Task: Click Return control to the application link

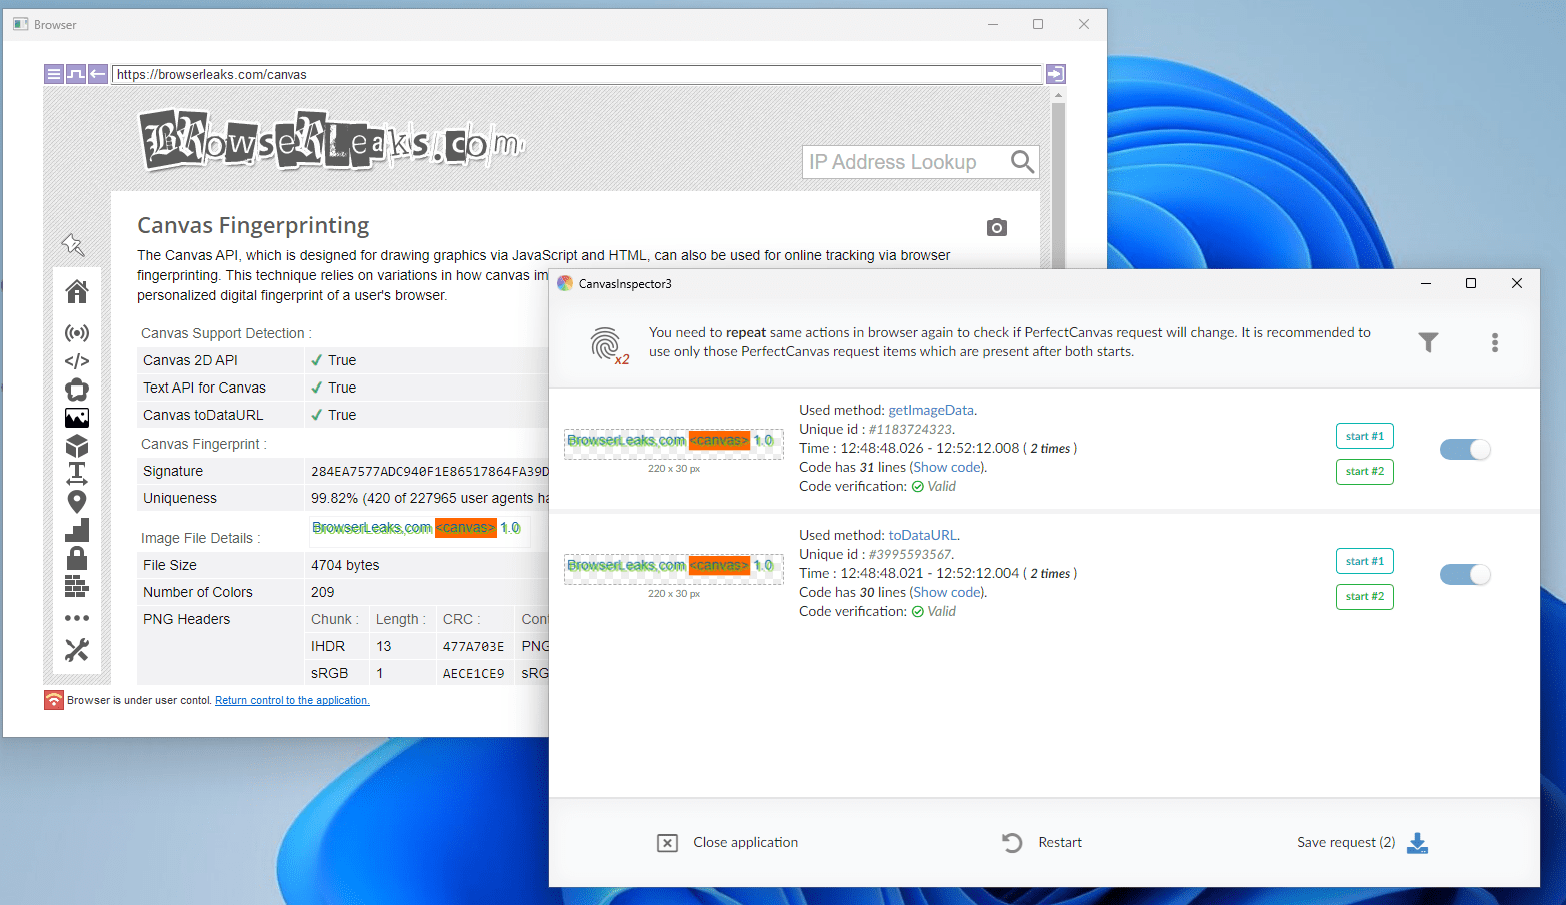Action: [292, 700]
